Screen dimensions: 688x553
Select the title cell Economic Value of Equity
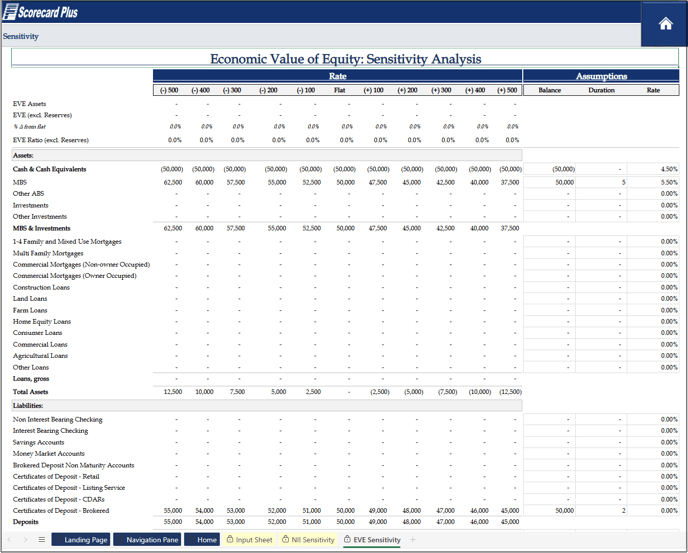click(x=345, y=59)
